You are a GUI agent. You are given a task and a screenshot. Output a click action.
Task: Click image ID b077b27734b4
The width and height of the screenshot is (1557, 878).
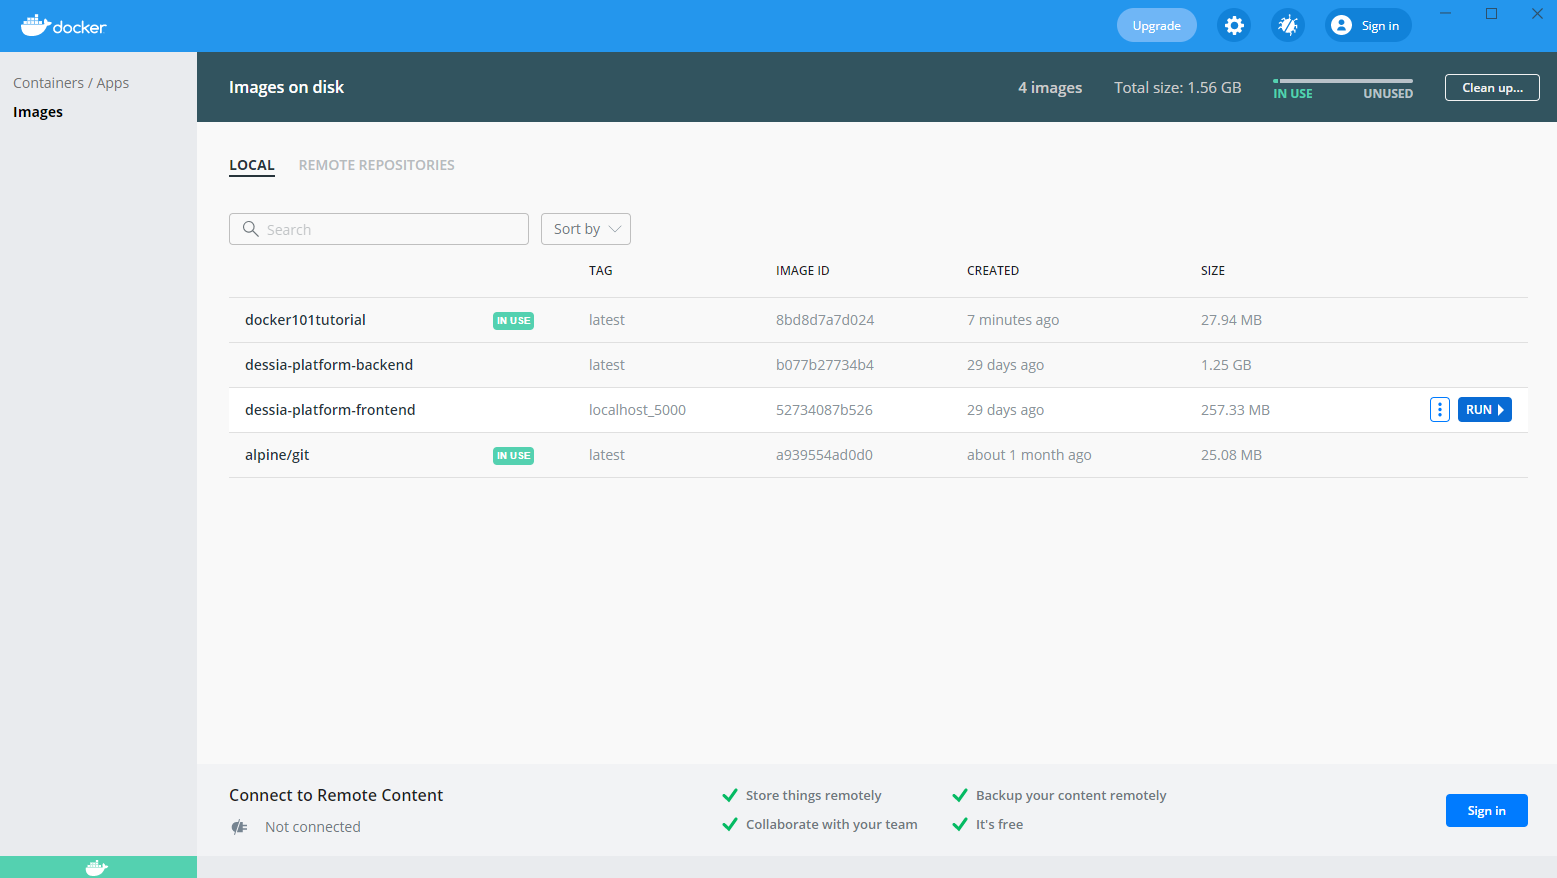pos(825,365)
